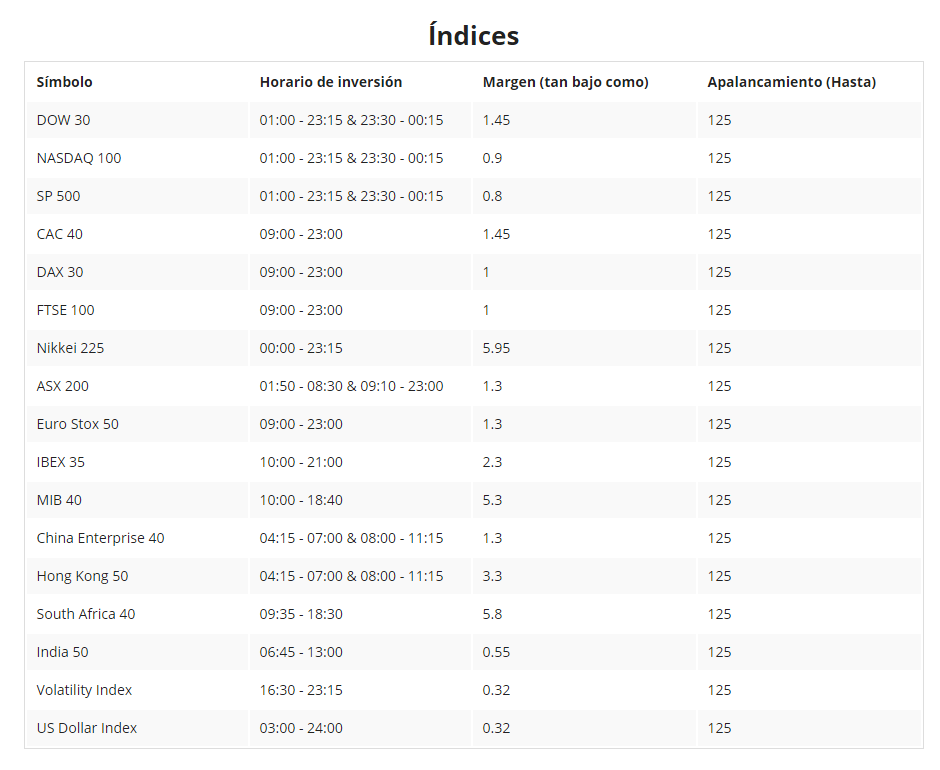
Task: Select the FTSE 100 leverage value 125
Action: tap(719, 310)
